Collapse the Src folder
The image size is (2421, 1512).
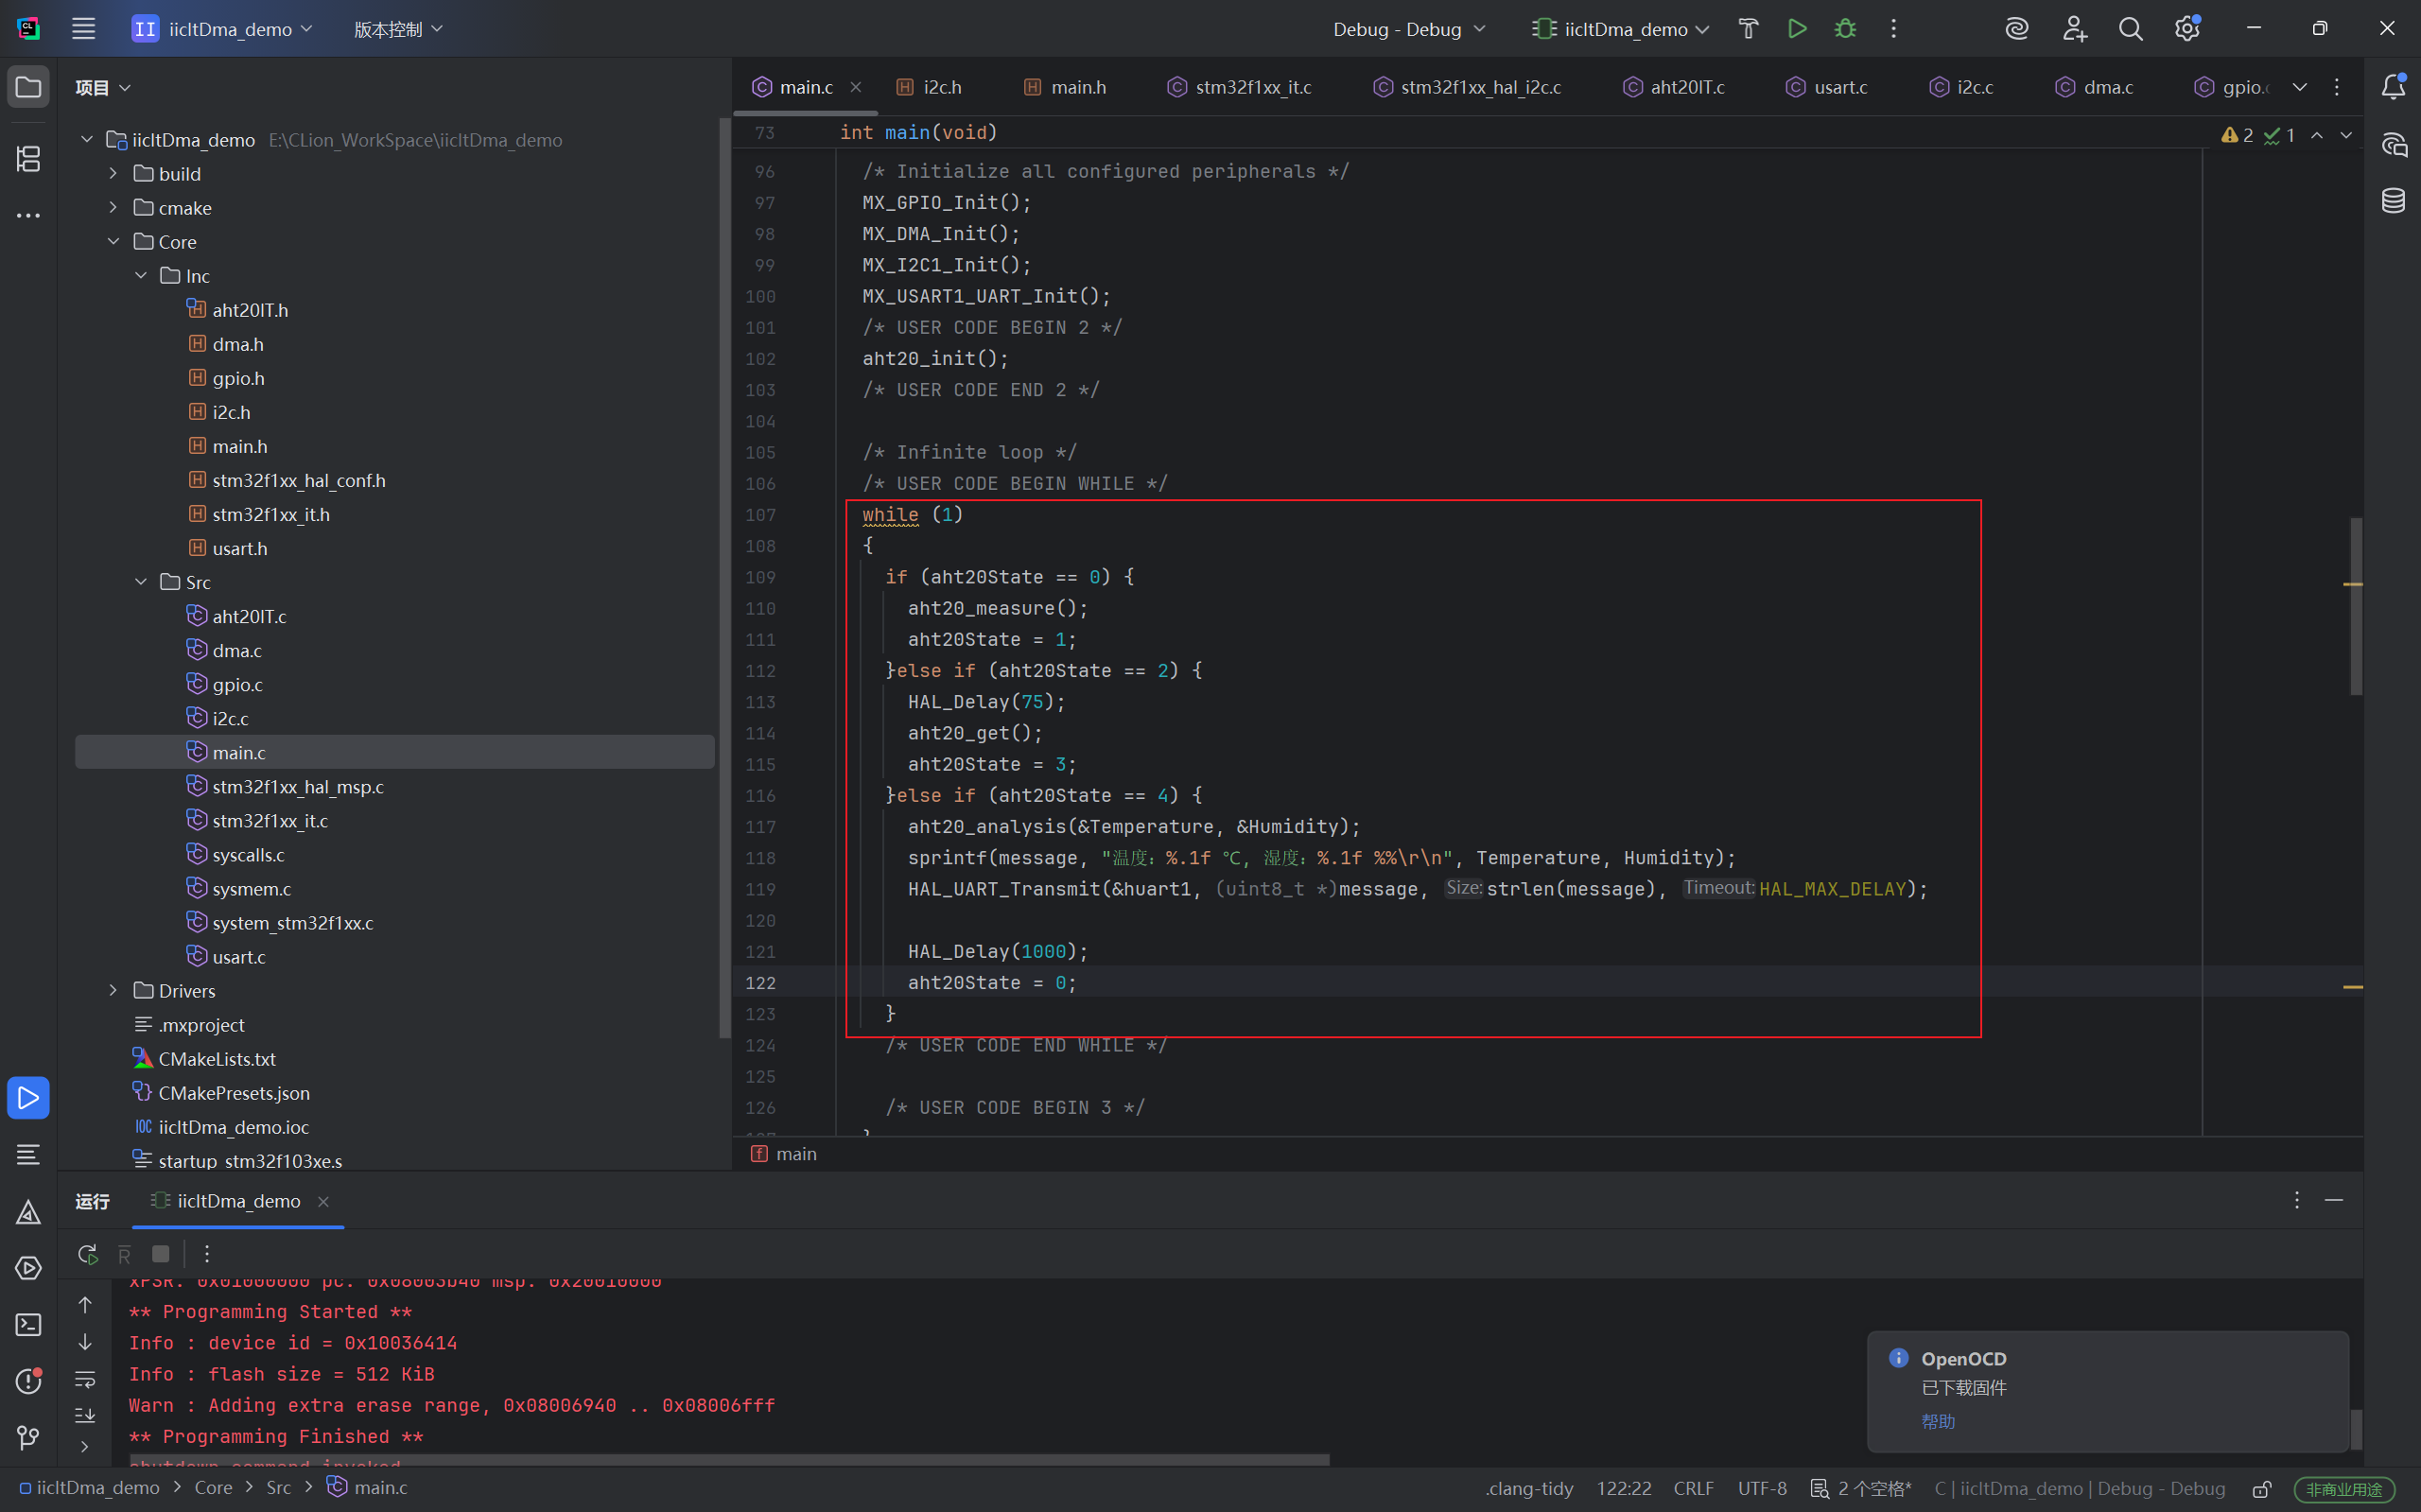point(141,582)
